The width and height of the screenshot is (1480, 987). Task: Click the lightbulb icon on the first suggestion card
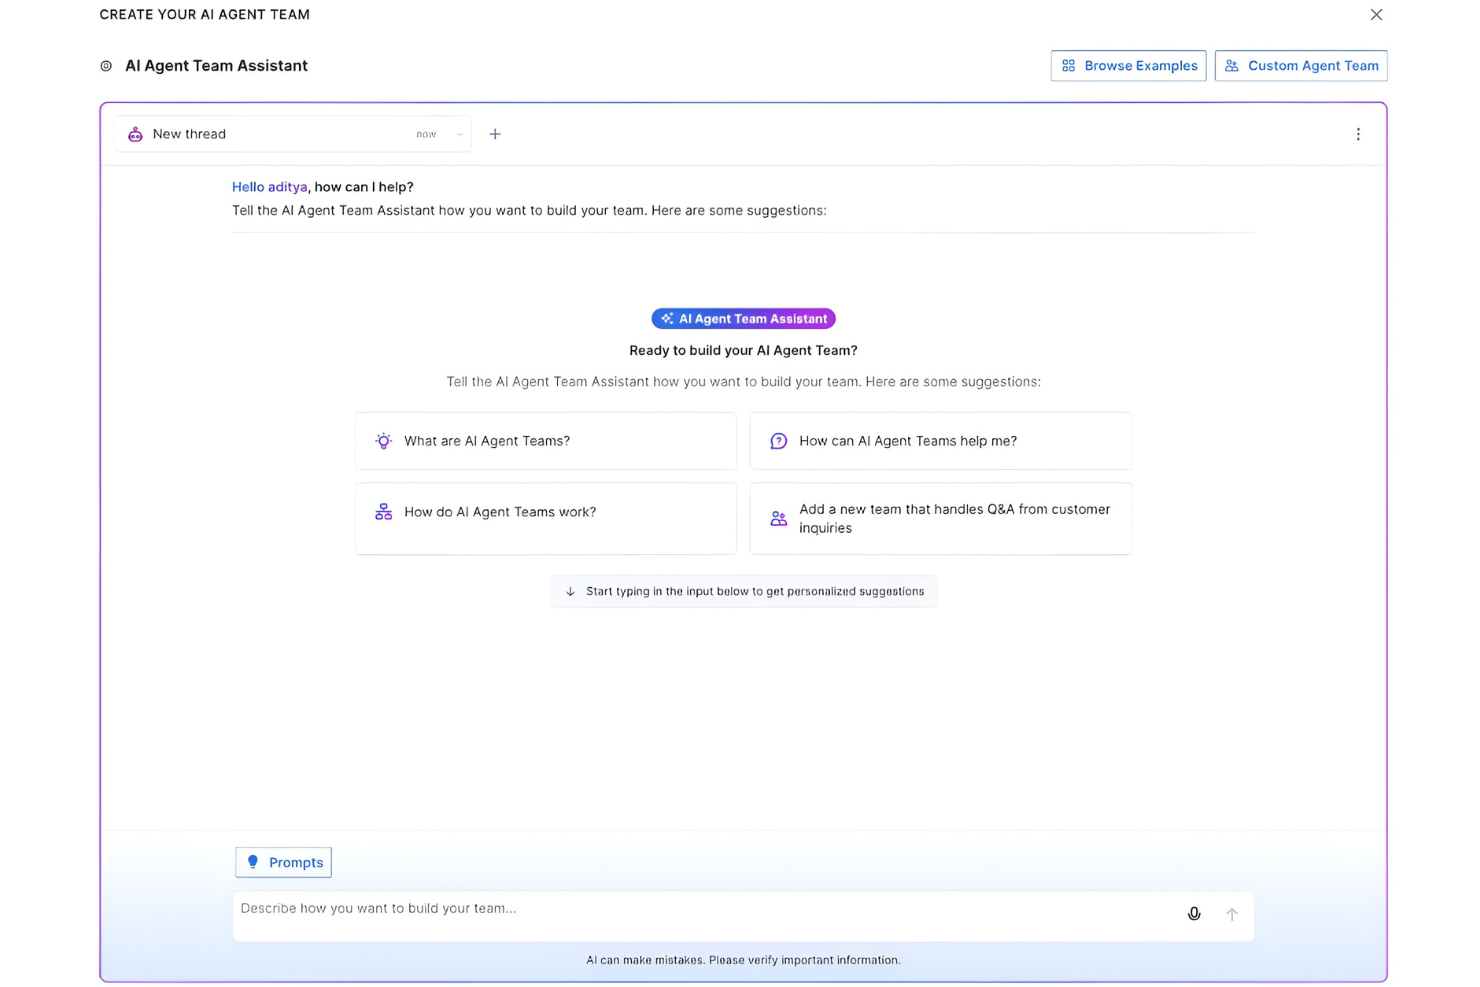(382, 440)
